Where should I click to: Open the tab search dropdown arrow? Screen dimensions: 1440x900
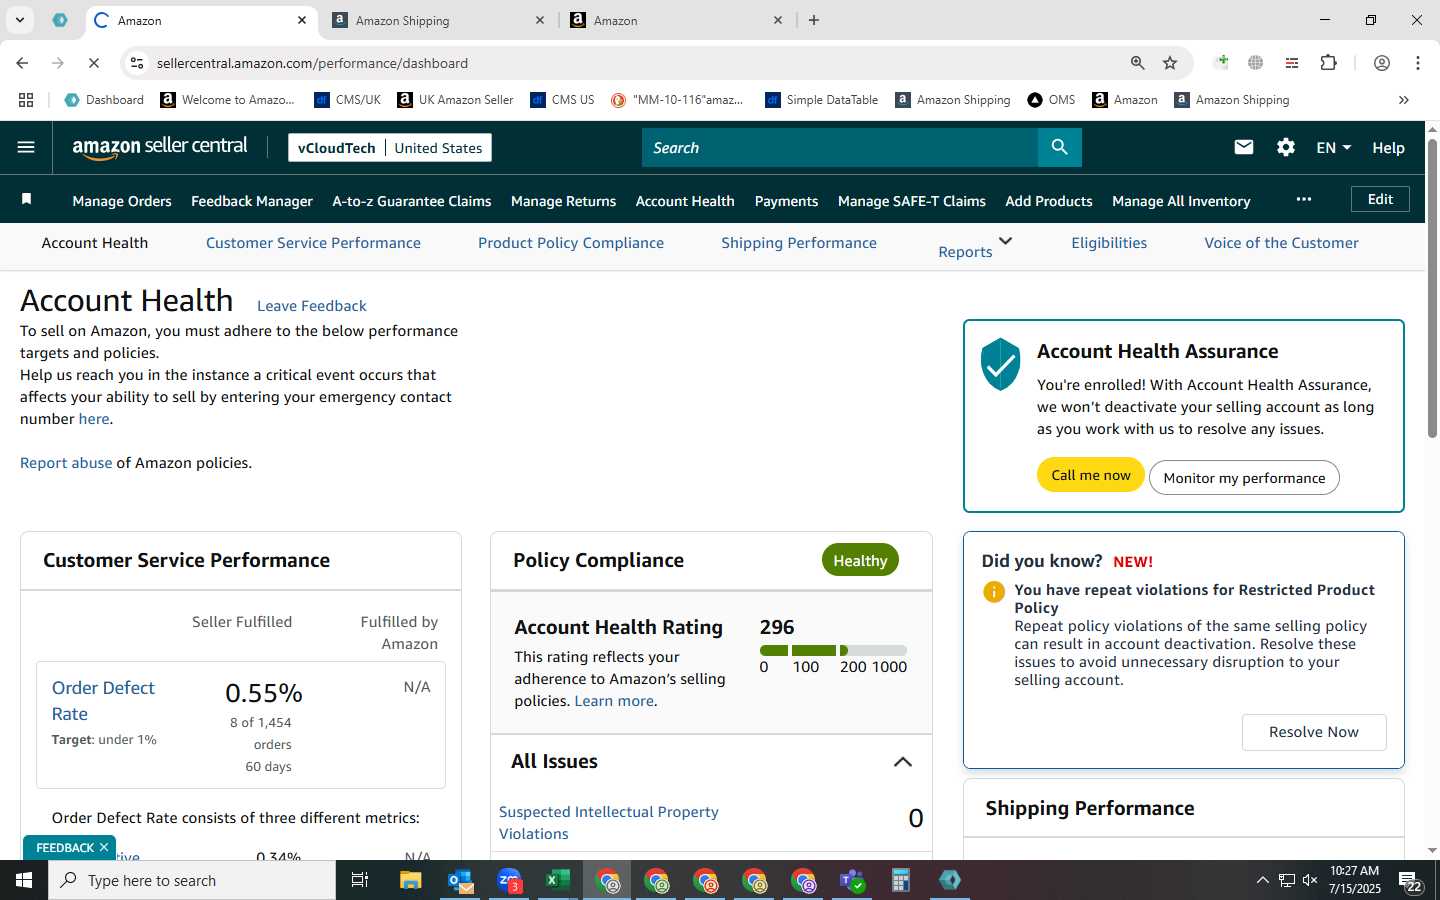pyautogui.click(x=19, y=20)
